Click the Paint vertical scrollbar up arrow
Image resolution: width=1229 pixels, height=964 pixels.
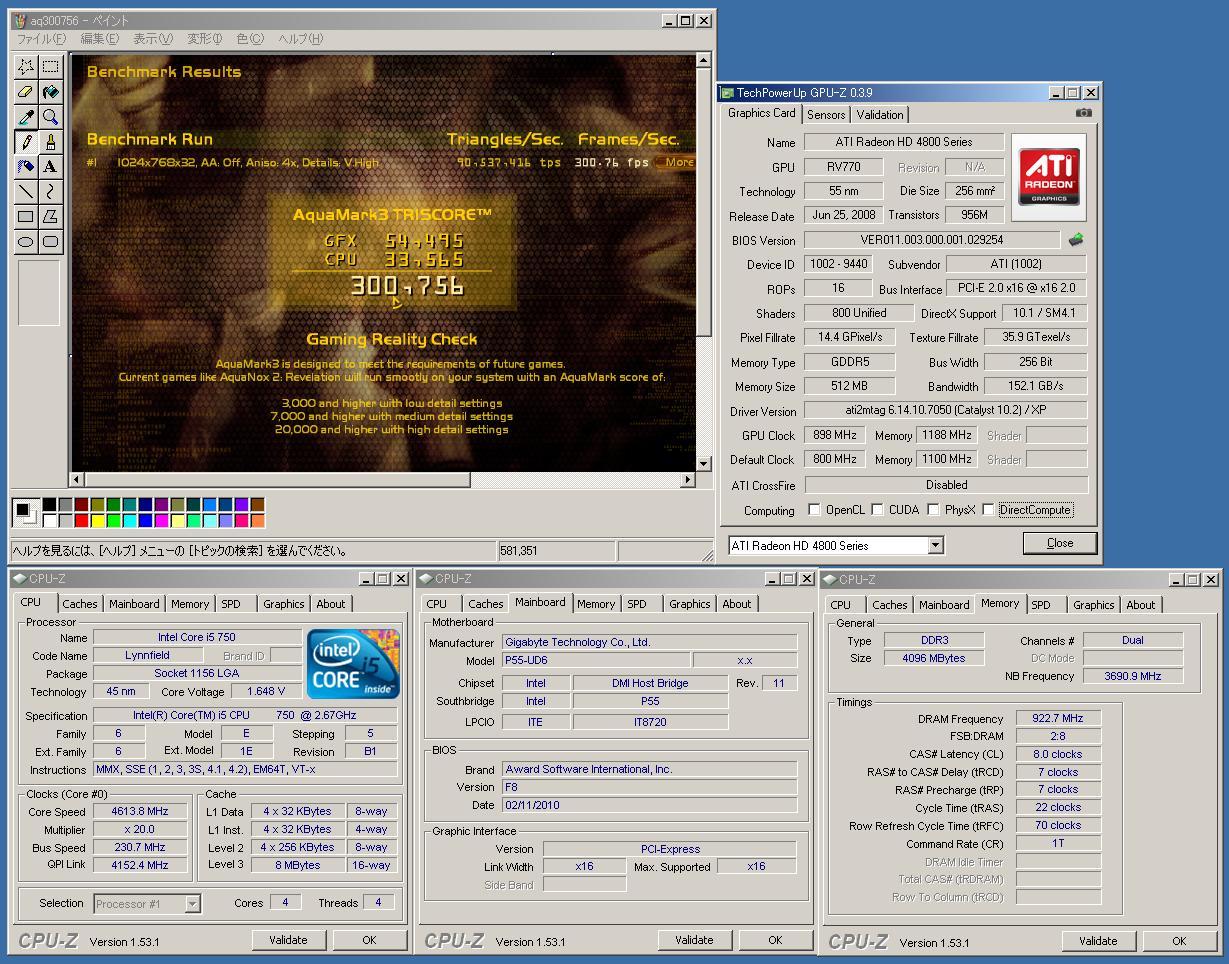(x=703, y=62)
